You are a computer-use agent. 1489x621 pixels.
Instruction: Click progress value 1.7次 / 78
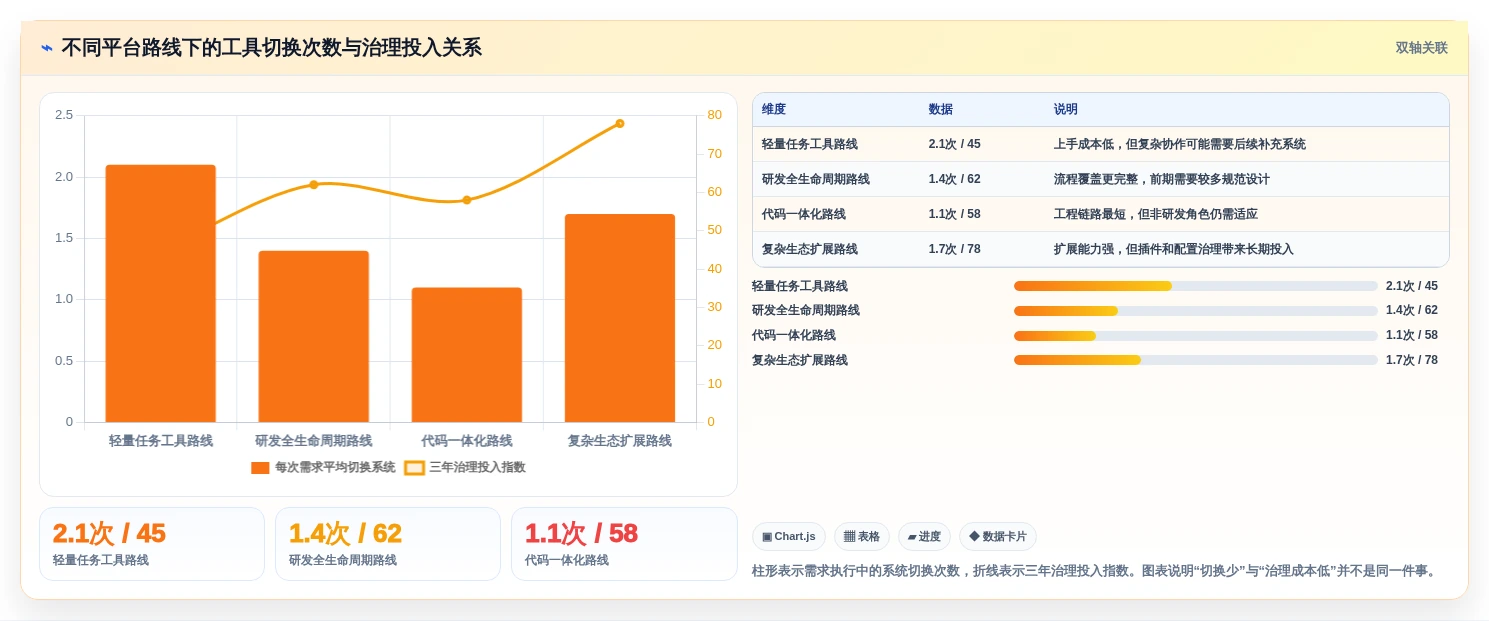click(x=1412, y=360)
